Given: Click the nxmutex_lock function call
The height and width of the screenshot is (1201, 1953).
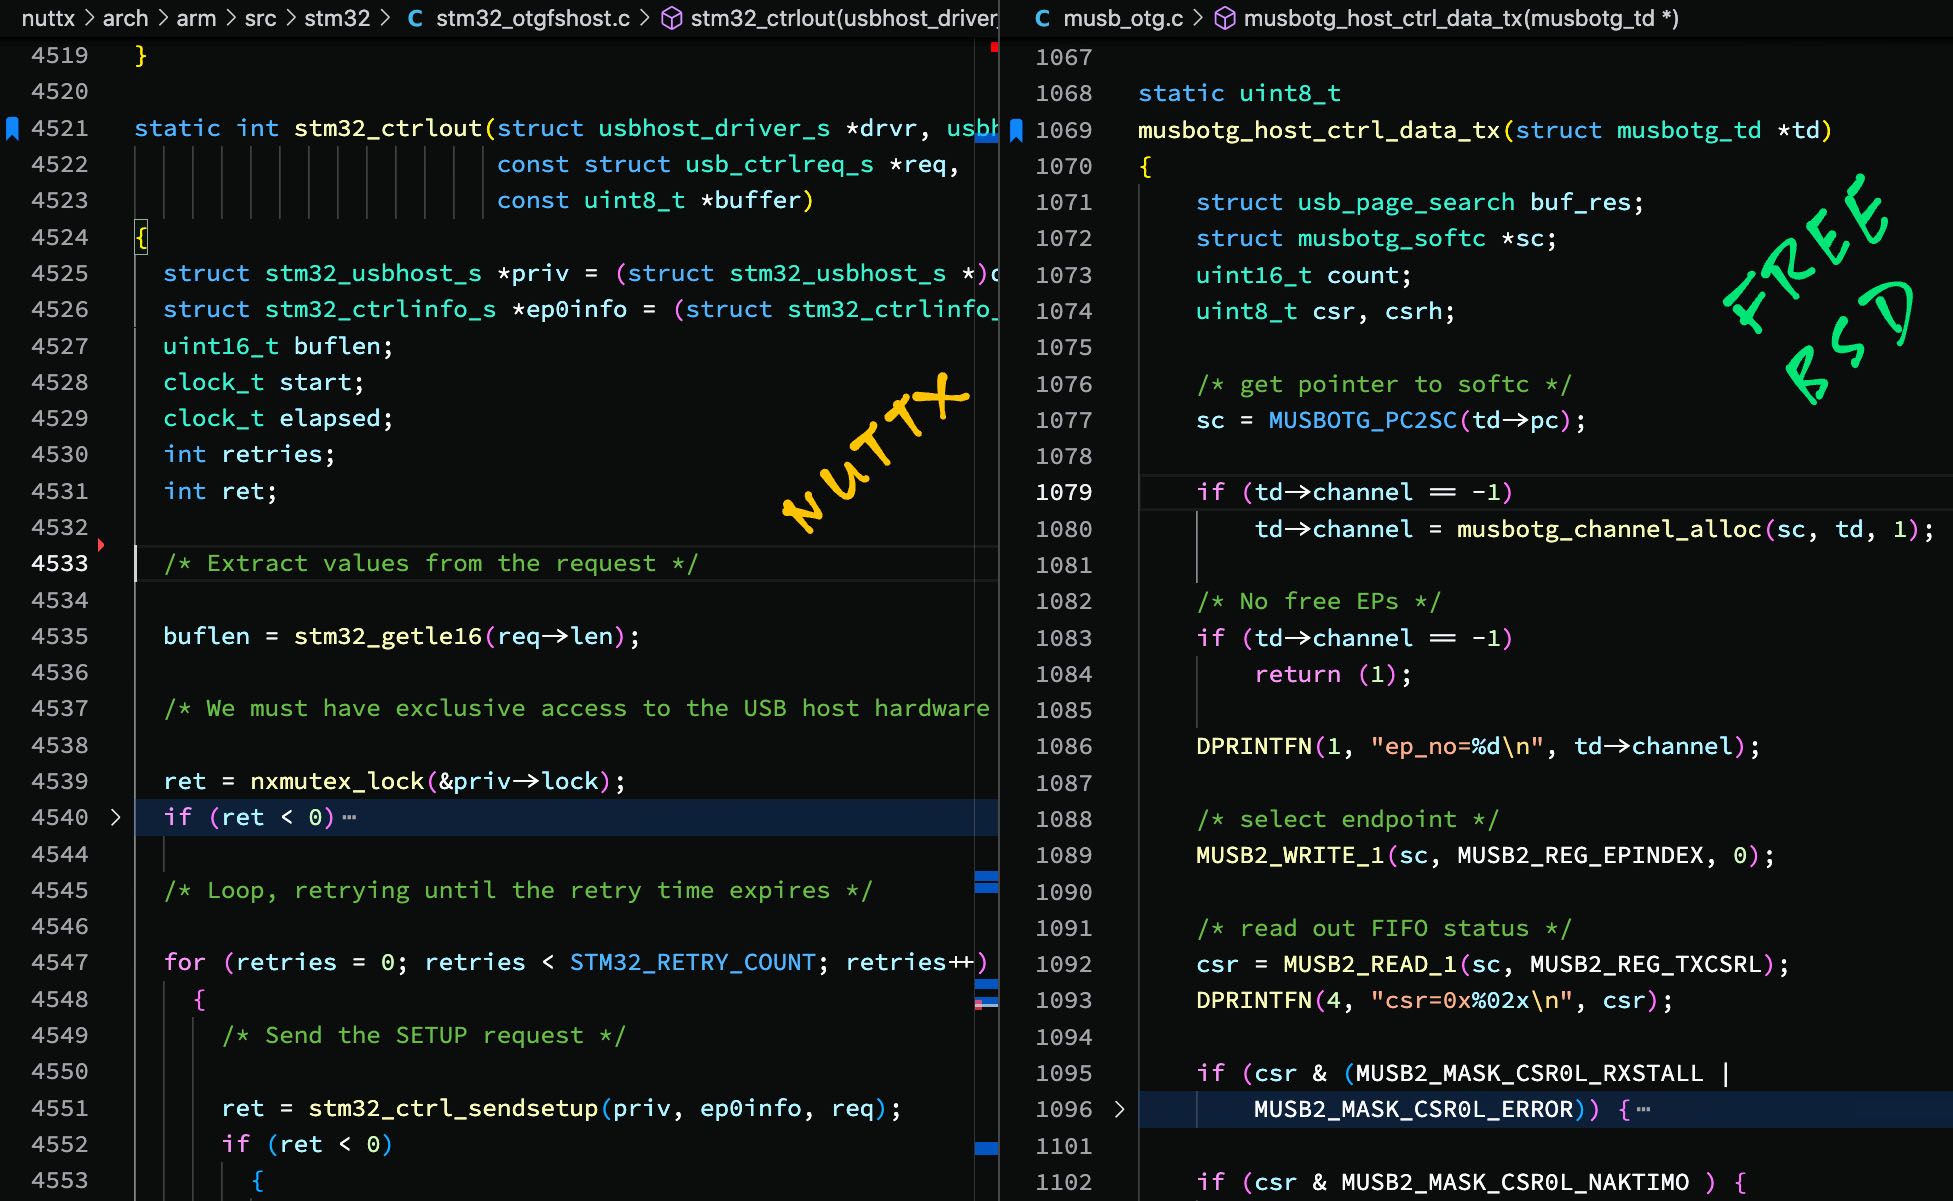Looking at the screenshot, I should [337, 781].
